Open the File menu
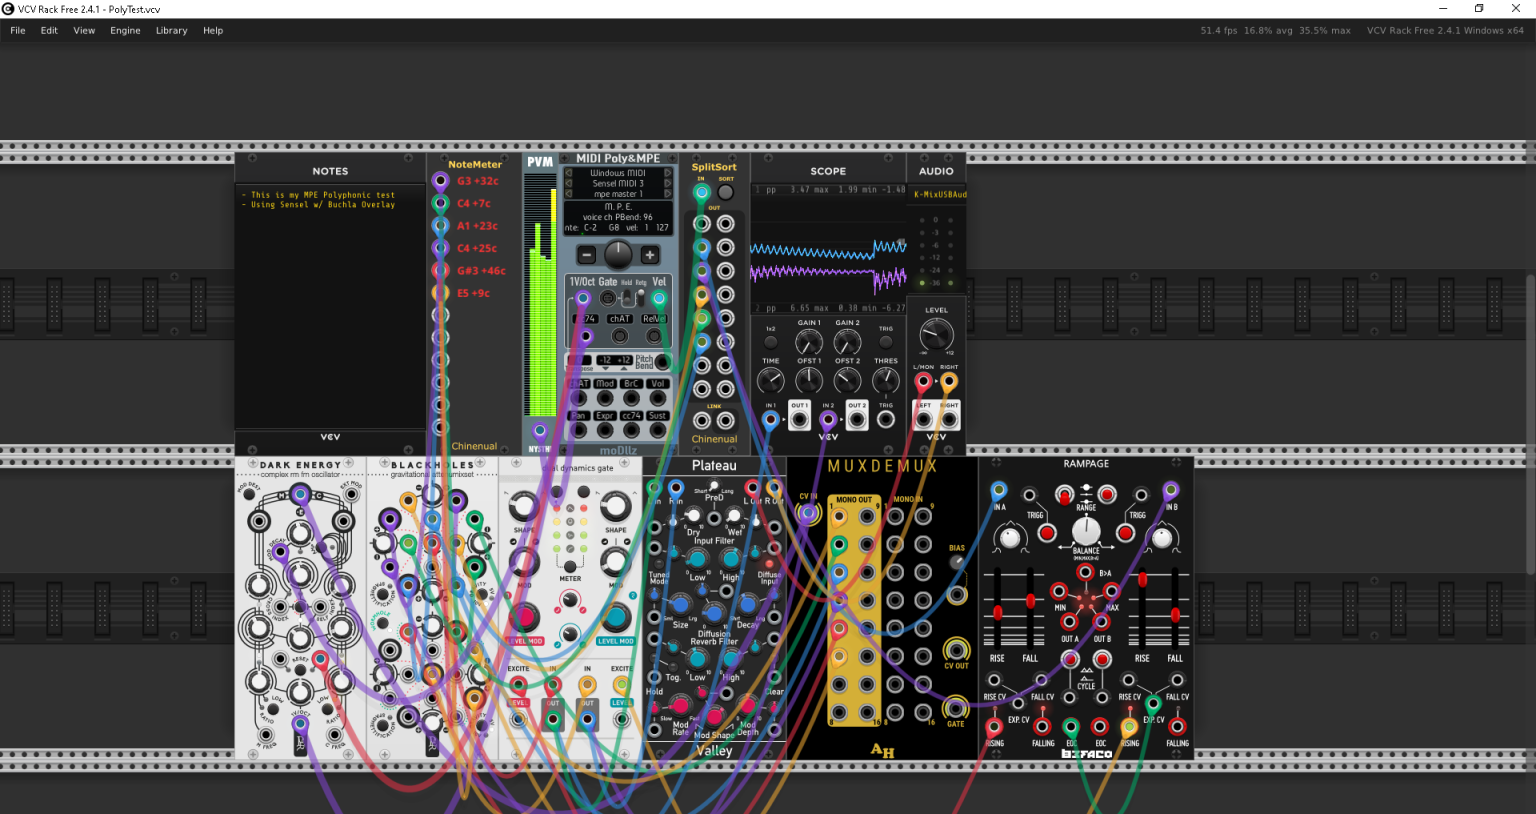This screenshot has width=1536, height=814. point(18,31)
